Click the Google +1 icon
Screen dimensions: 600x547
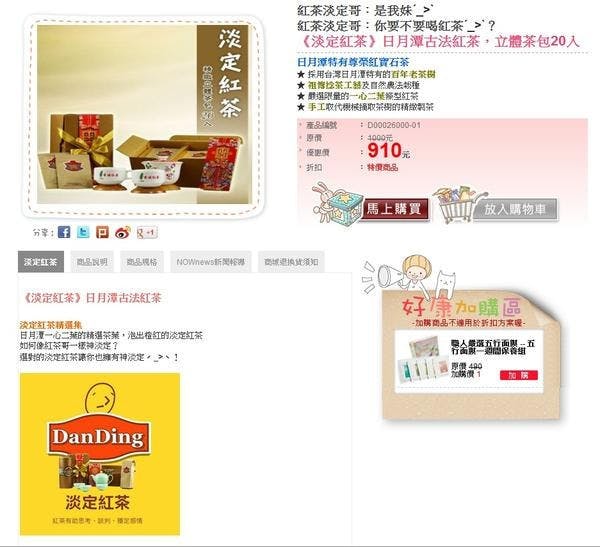pyautogui.click(x=147, y=232)
